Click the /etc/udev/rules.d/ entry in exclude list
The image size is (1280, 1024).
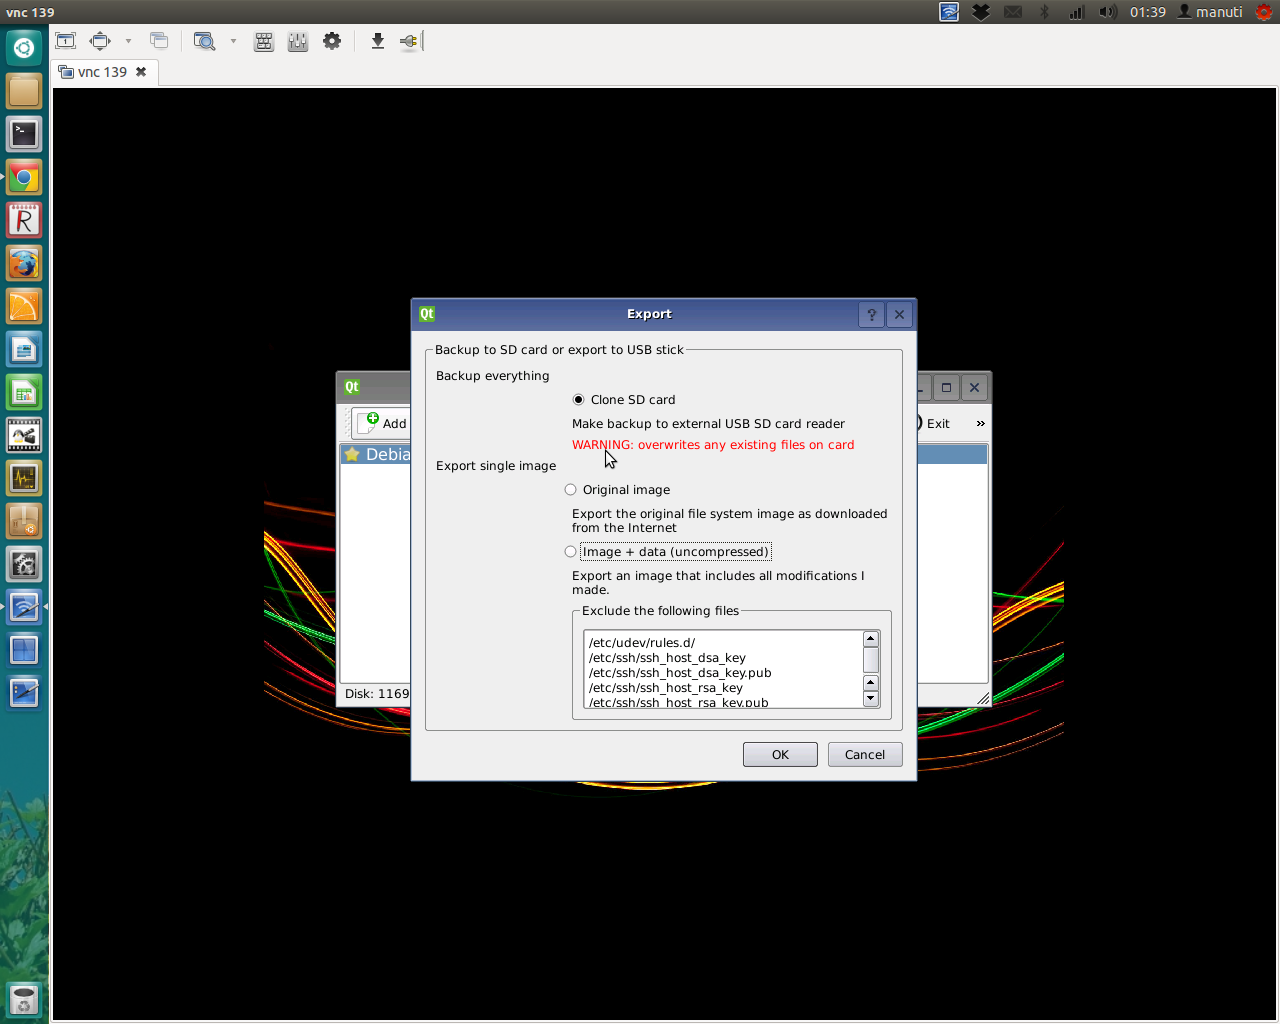pos(642,643)
